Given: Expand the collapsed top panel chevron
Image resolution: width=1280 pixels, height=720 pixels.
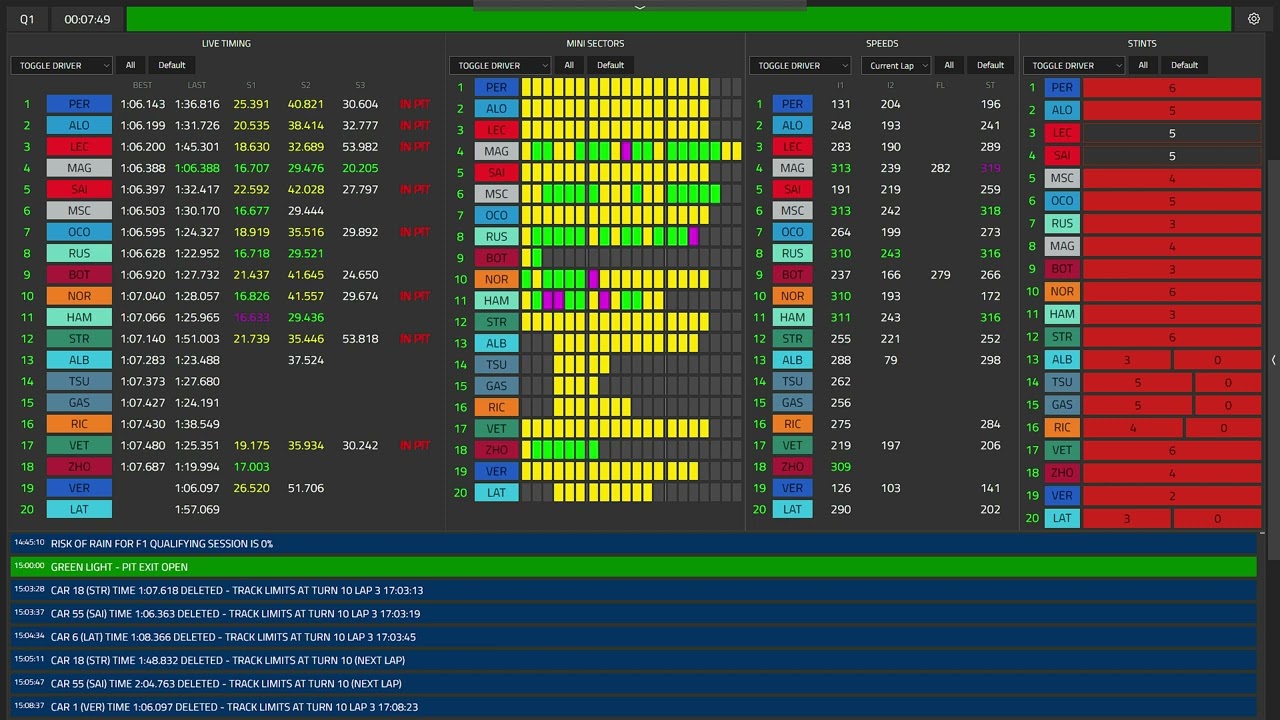Looking at the screenshot, I should (640, 6).
